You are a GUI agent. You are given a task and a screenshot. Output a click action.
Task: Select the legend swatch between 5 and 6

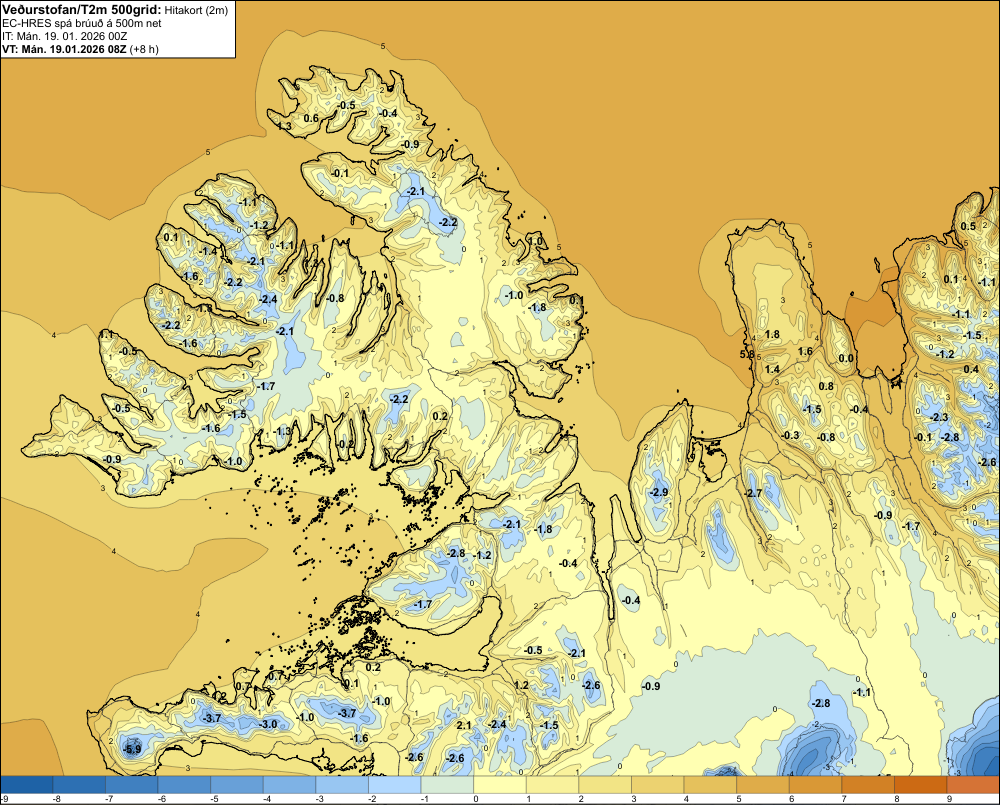pos(763,785)
